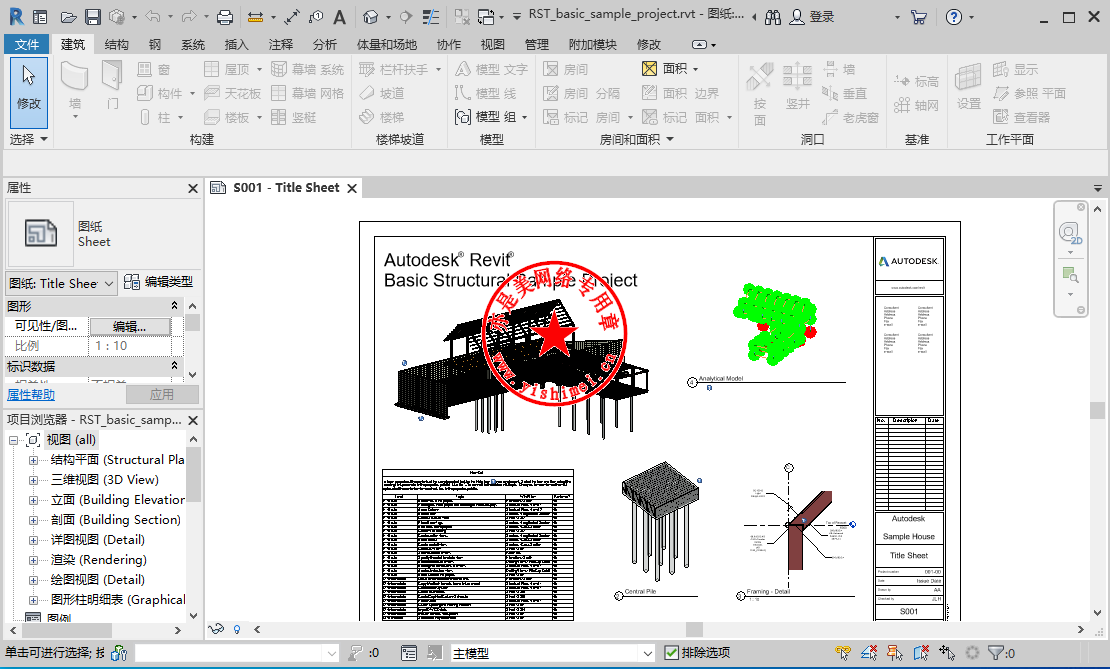Collapse the 视图 (all) tree node
The height and width of the screenshot is (669, 1110).
[x=13, y=440]
